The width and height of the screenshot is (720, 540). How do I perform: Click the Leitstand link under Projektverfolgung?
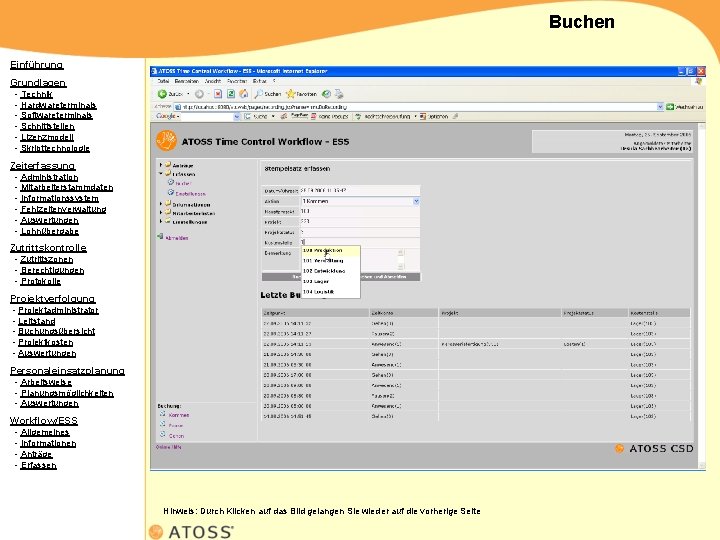(37, 321)
